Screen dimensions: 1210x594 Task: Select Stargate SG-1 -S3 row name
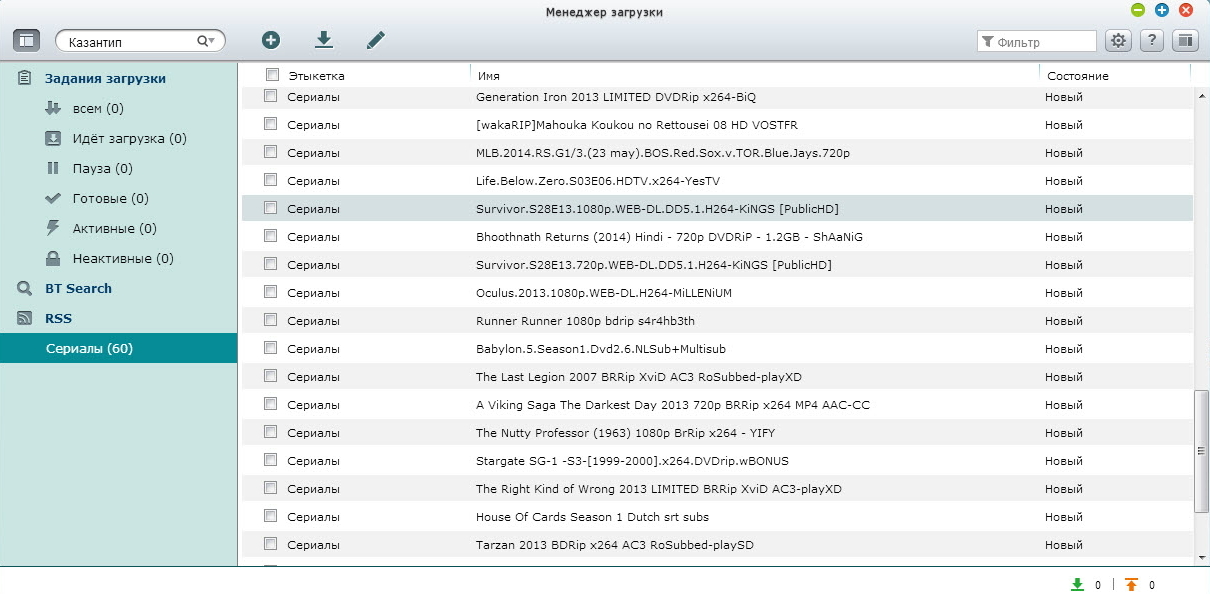pyautogui.click(x=632, y=460)
